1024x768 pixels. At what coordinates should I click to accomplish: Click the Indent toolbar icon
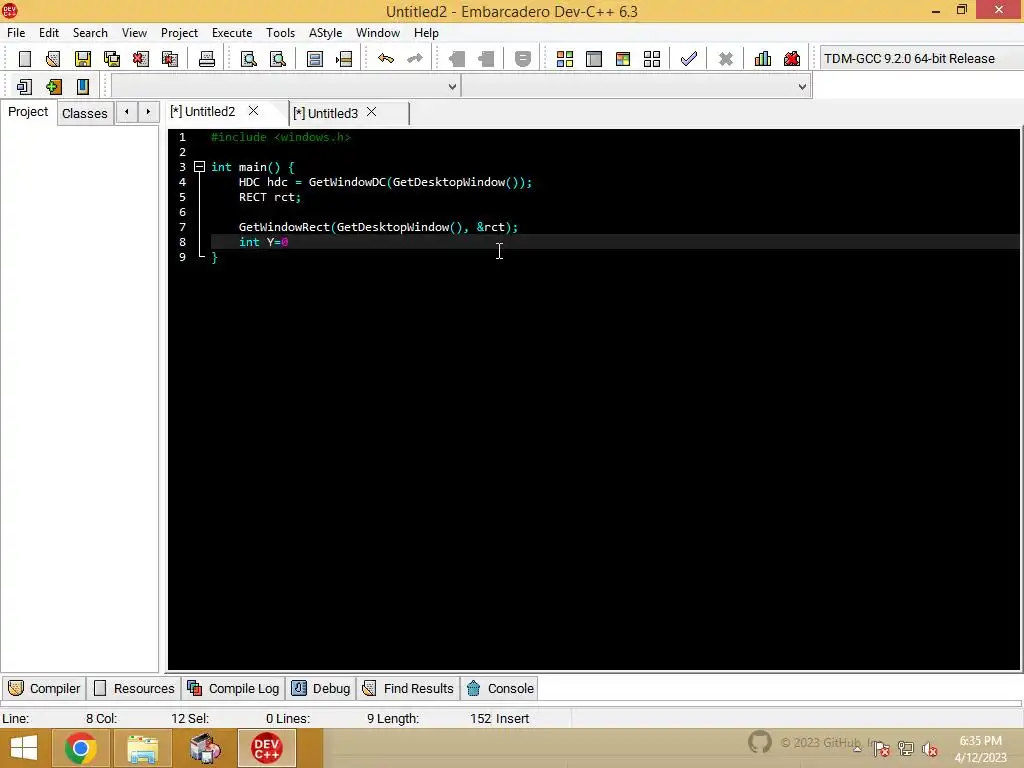[x=457, y=59]
